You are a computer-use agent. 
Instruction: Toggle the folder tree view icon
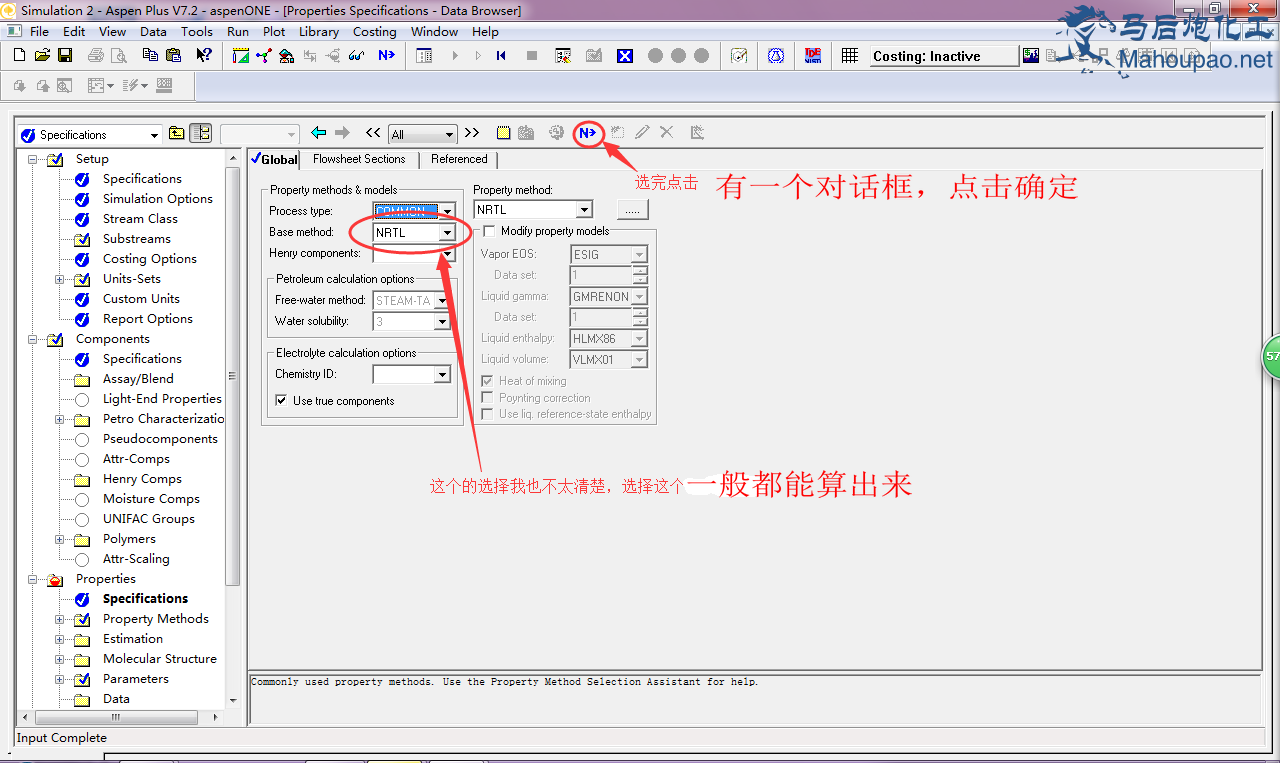(200, 133)
